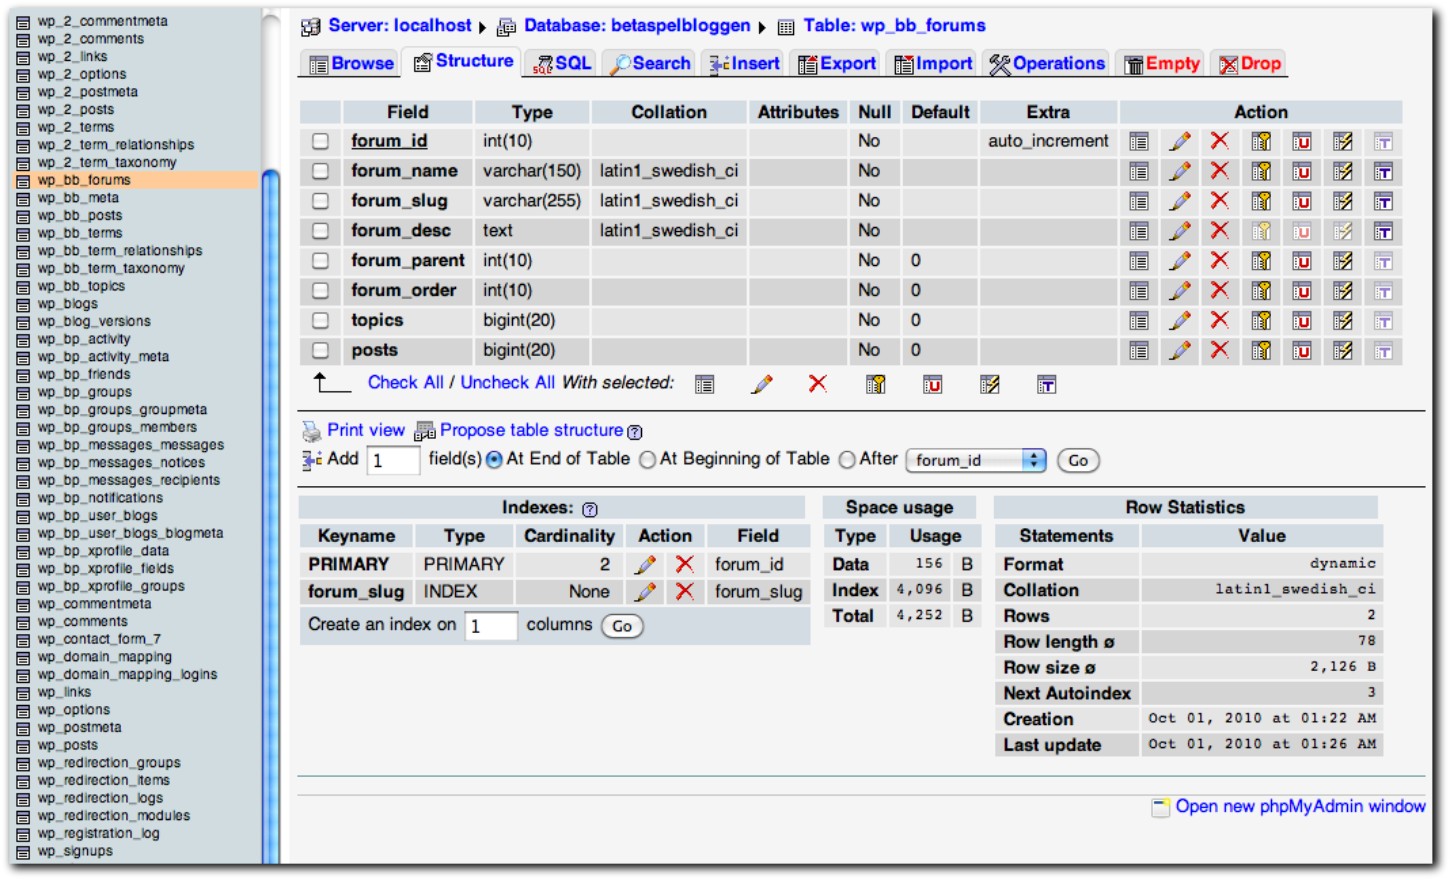Image resolution: width=1450 pixels, height=880 pixels.
Task: Browse distinct values icon for forum_slug row
Action: [x=1139, y=202]
